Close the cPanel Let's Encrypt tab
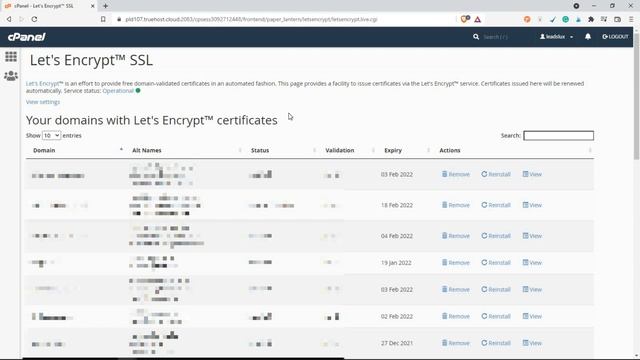This screenshot has height=360, width=640. tap(93, 6)
